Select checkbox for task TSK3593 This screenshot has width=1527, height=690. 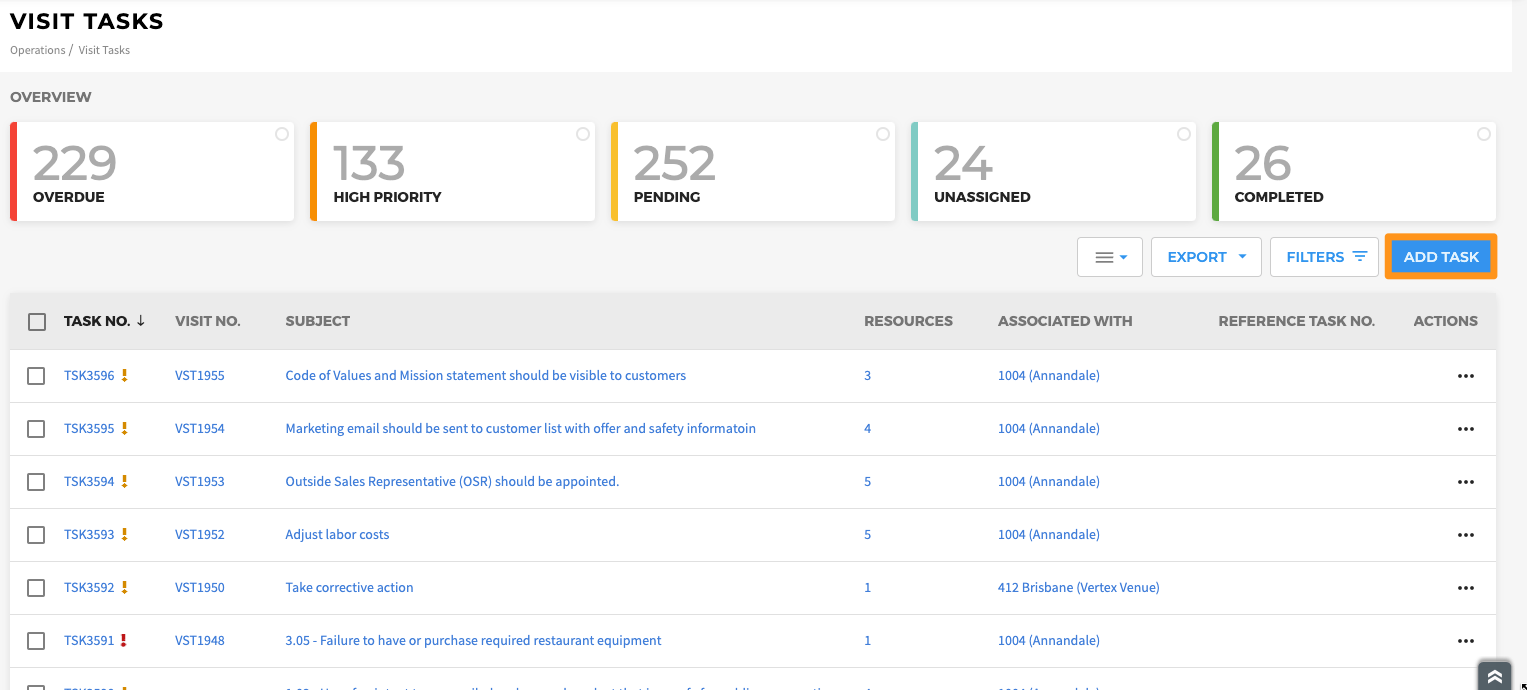point(36,535)
